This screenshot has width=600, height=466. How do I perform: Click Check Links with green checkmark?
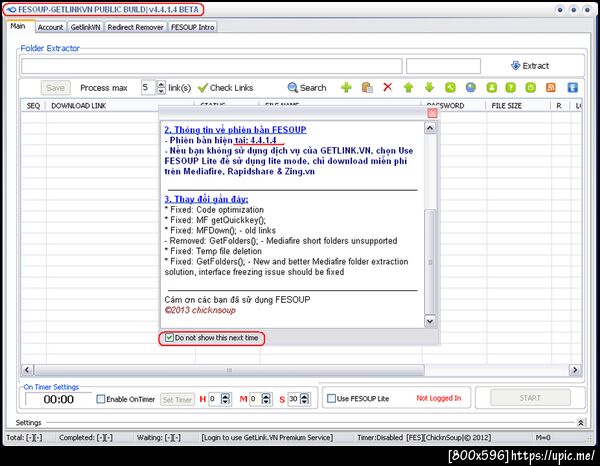(x=226, y=88)
